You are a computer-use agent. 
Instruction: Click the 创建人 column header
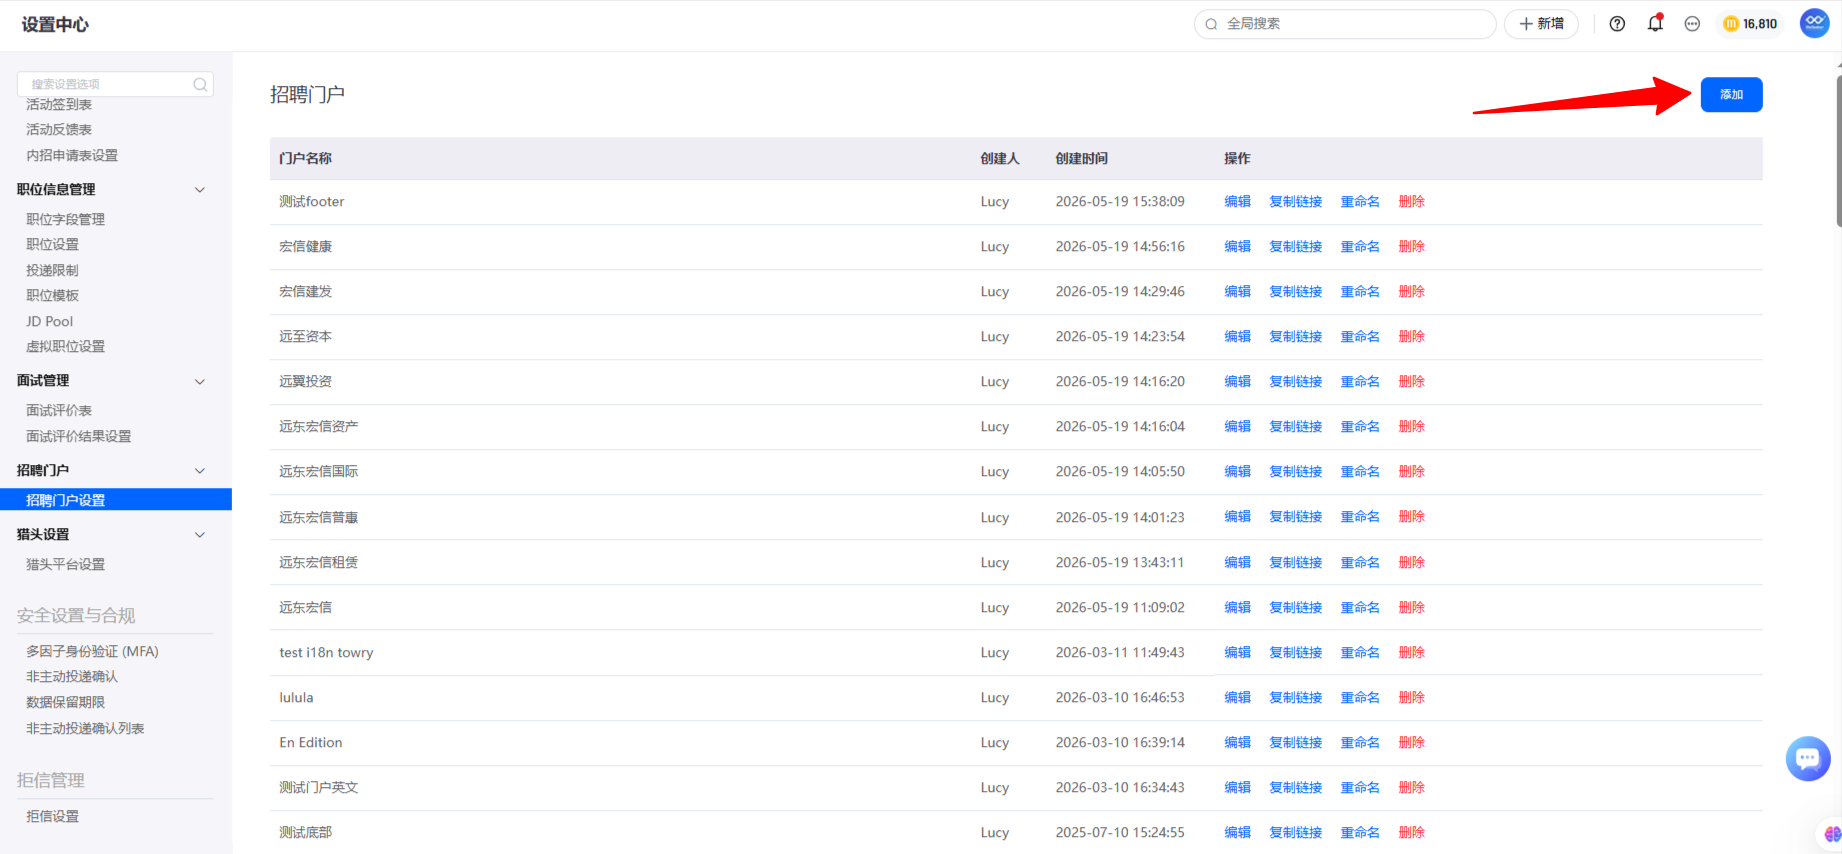999,159
